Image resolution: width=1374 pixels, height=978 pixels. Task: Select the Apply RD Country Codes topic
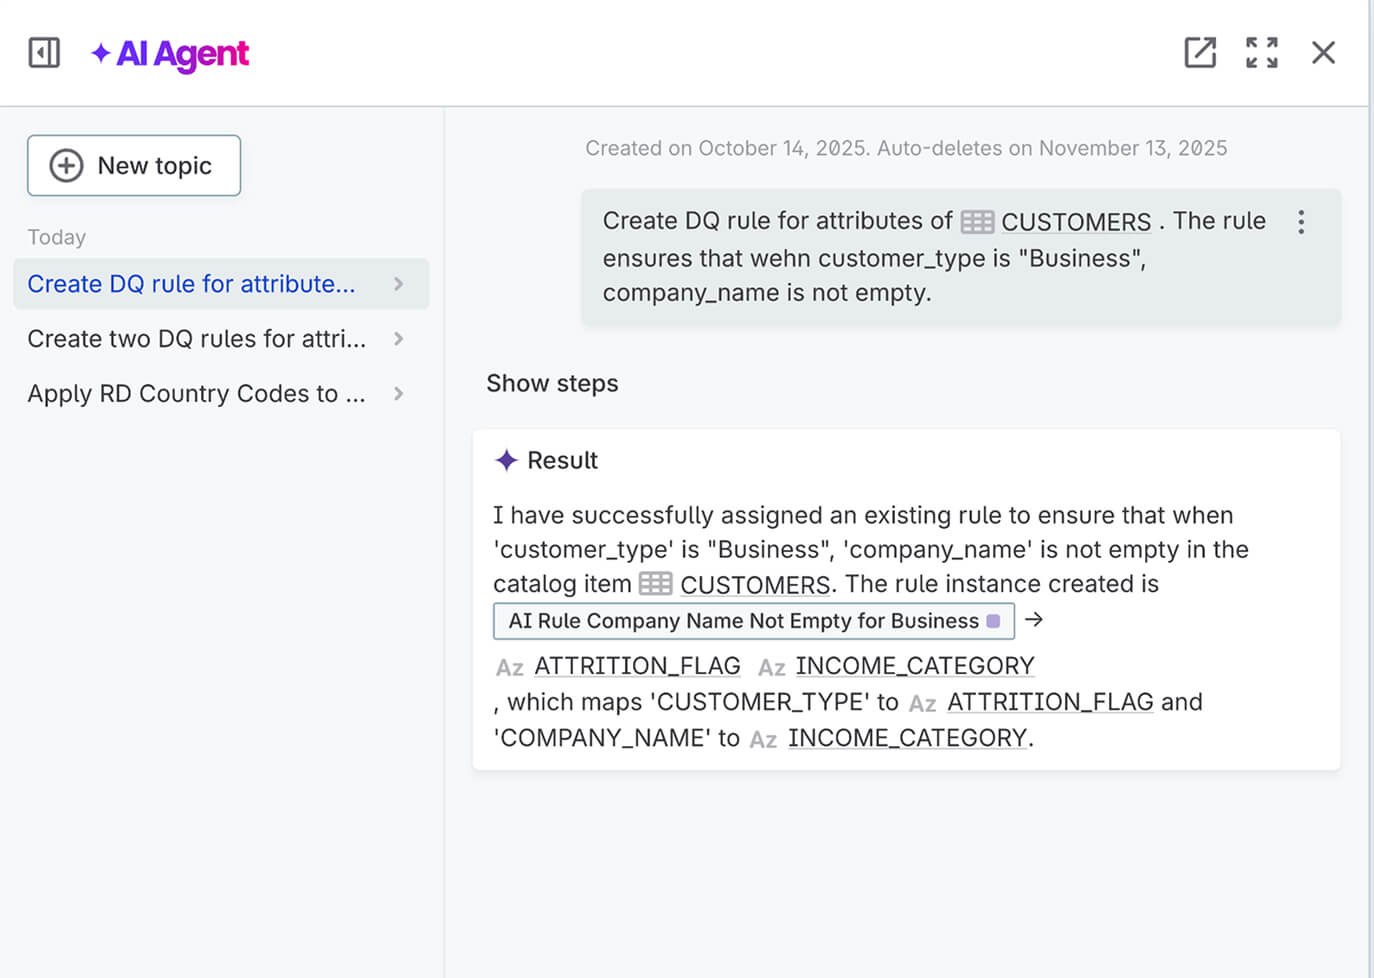(x=196, y=394)
